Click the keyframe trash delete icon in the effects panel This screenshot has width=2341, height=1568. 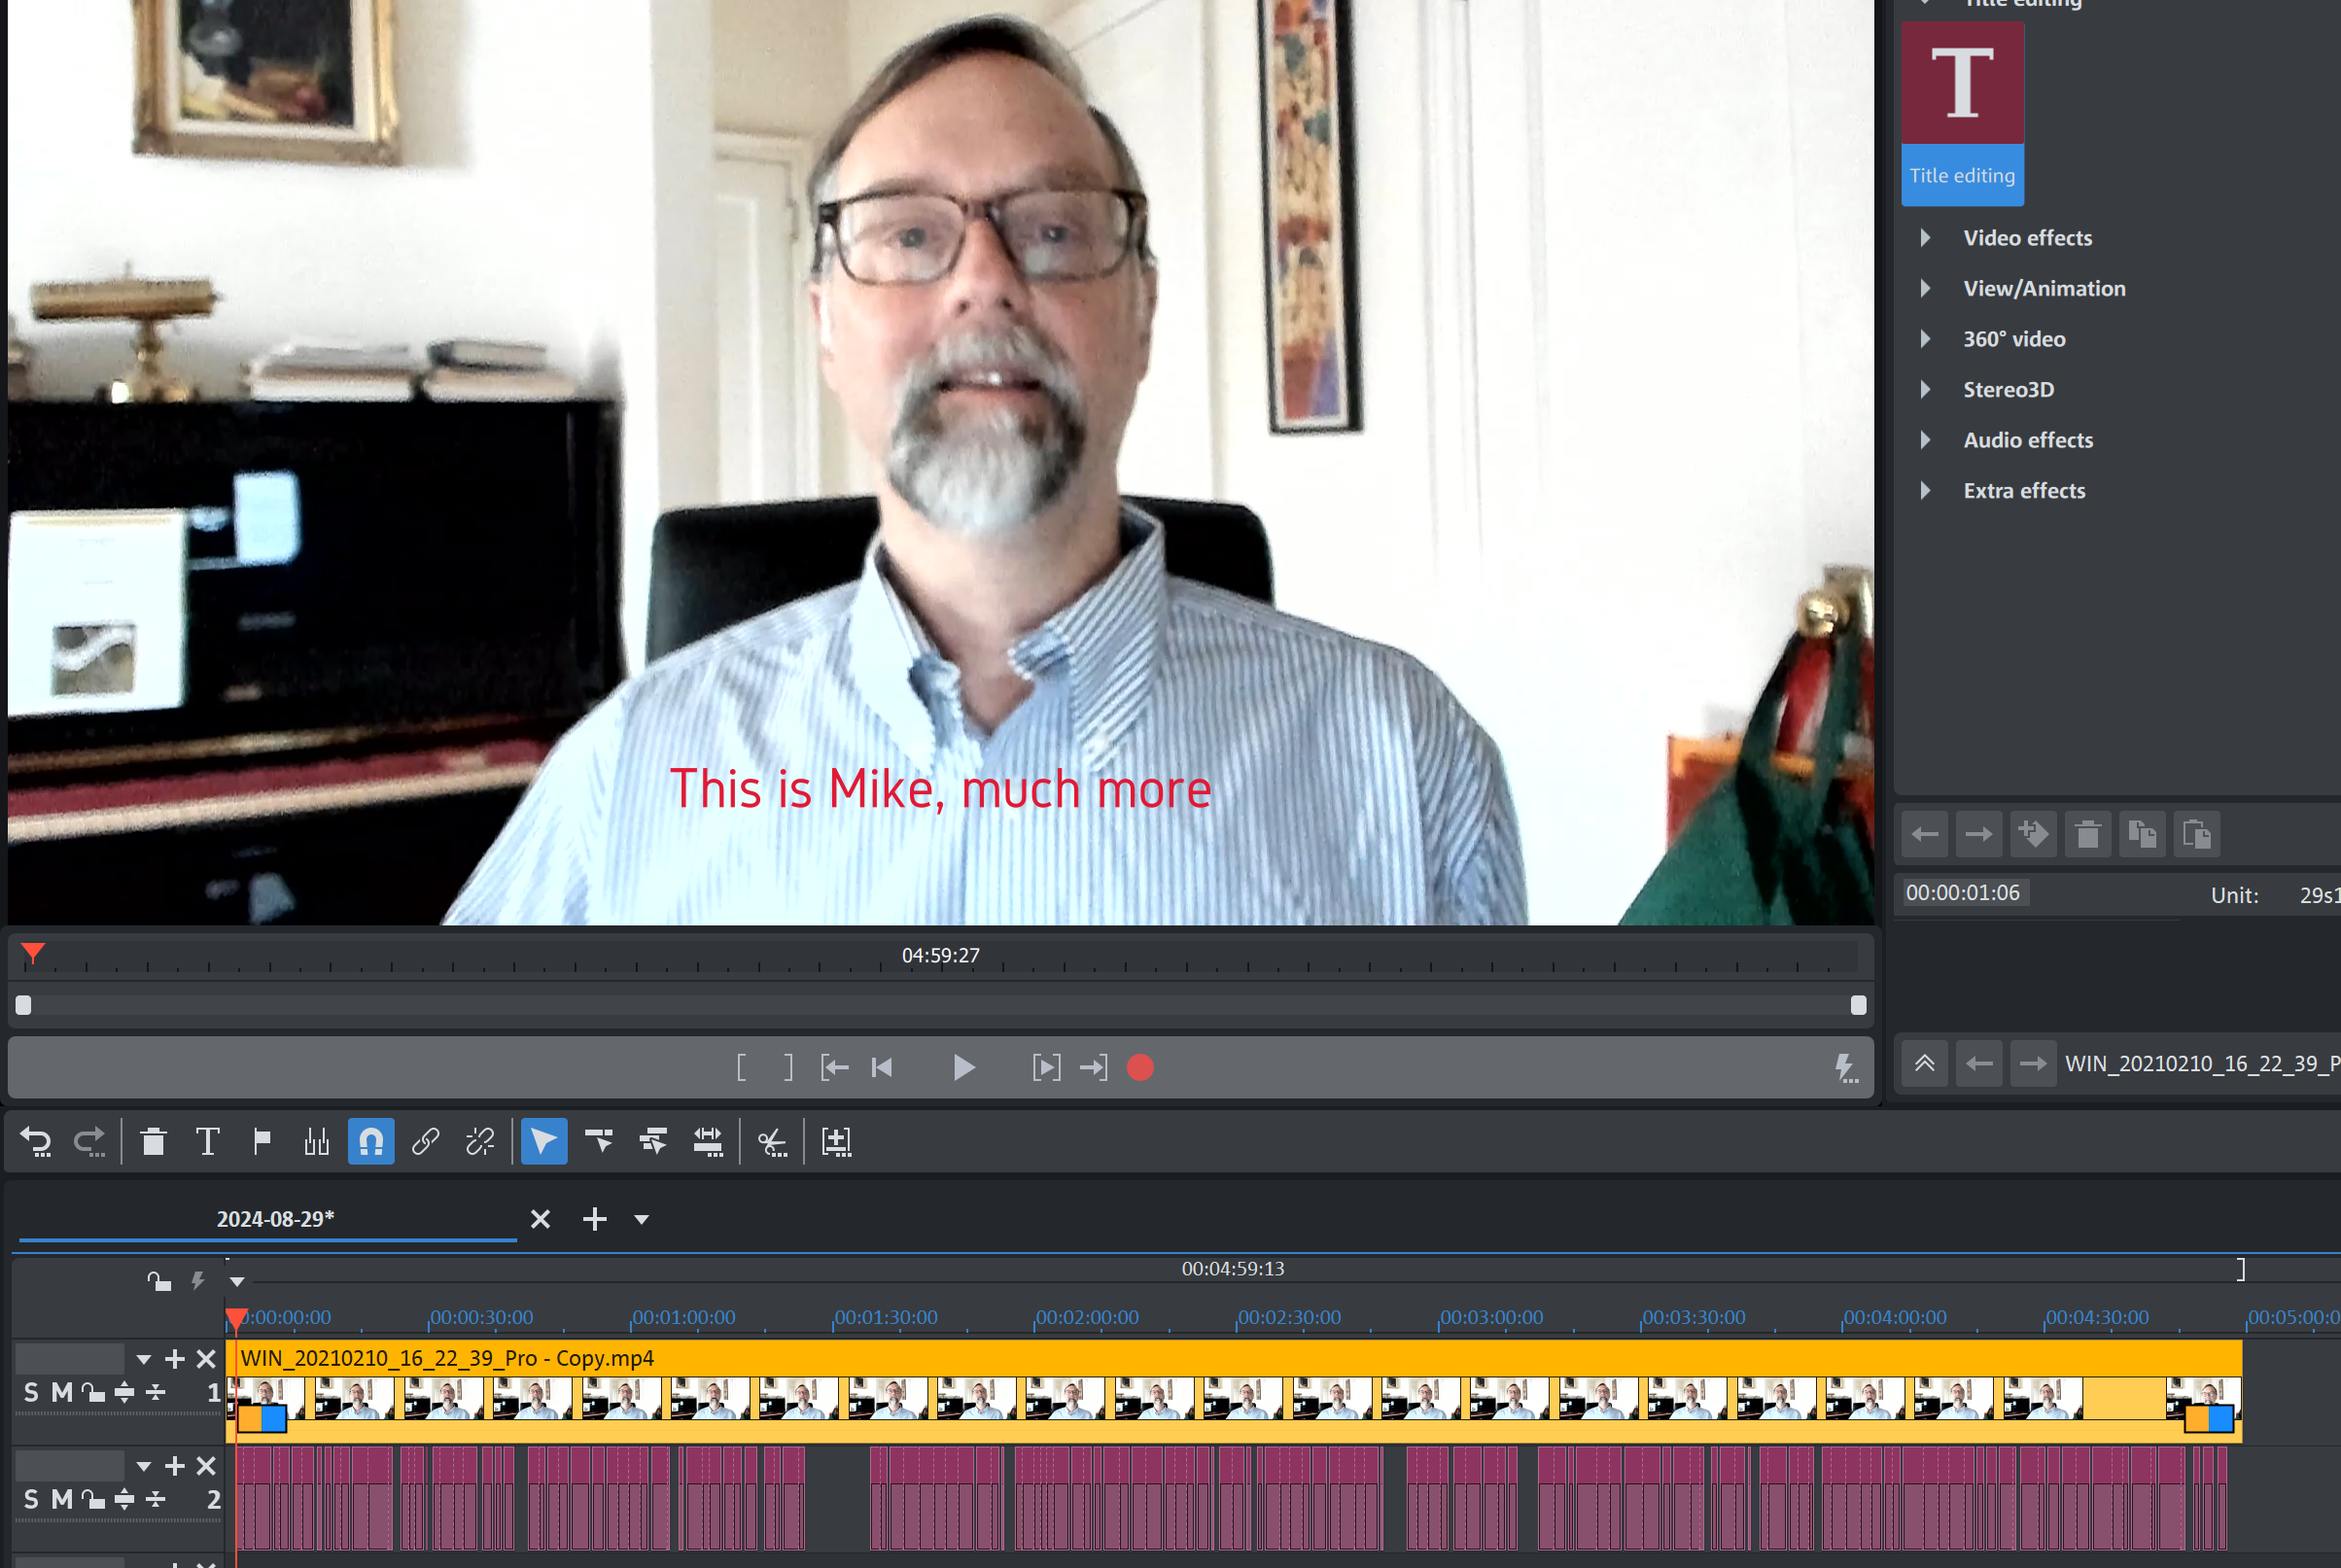pos(2087,834)
